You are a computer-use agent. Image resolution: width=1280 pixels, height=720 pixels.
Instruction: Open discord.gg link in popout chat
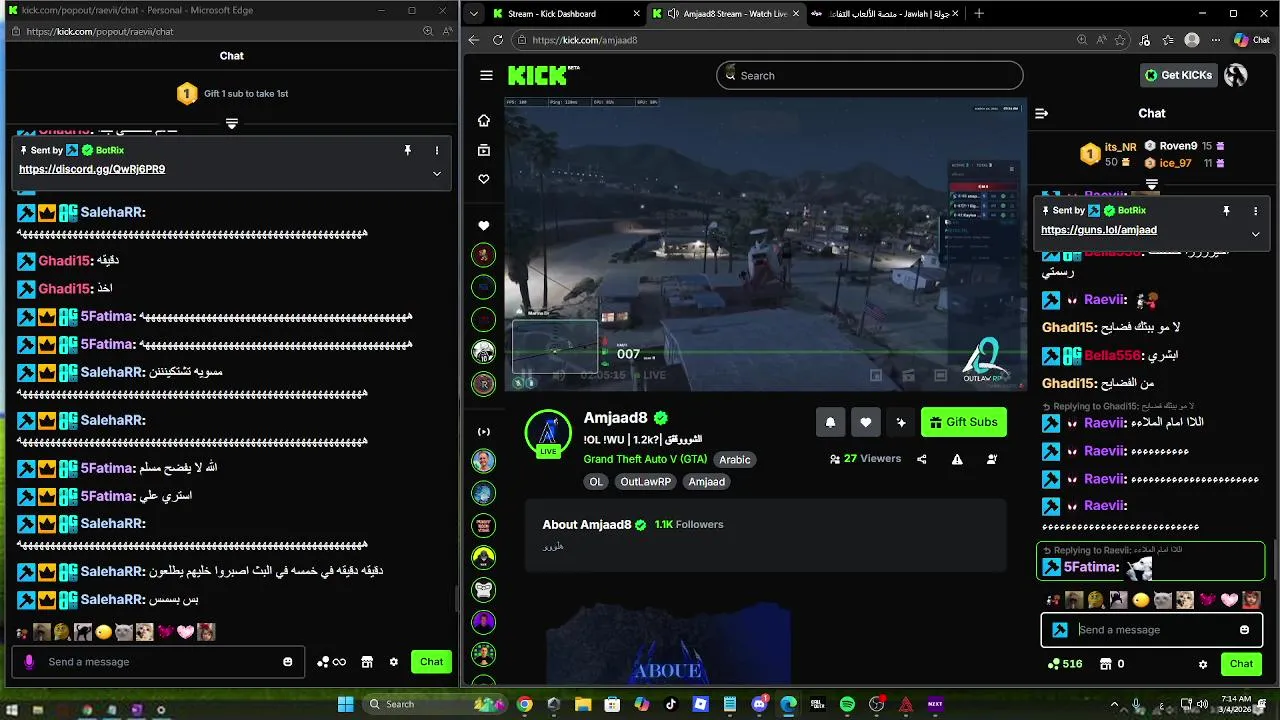tap(92, 169)
